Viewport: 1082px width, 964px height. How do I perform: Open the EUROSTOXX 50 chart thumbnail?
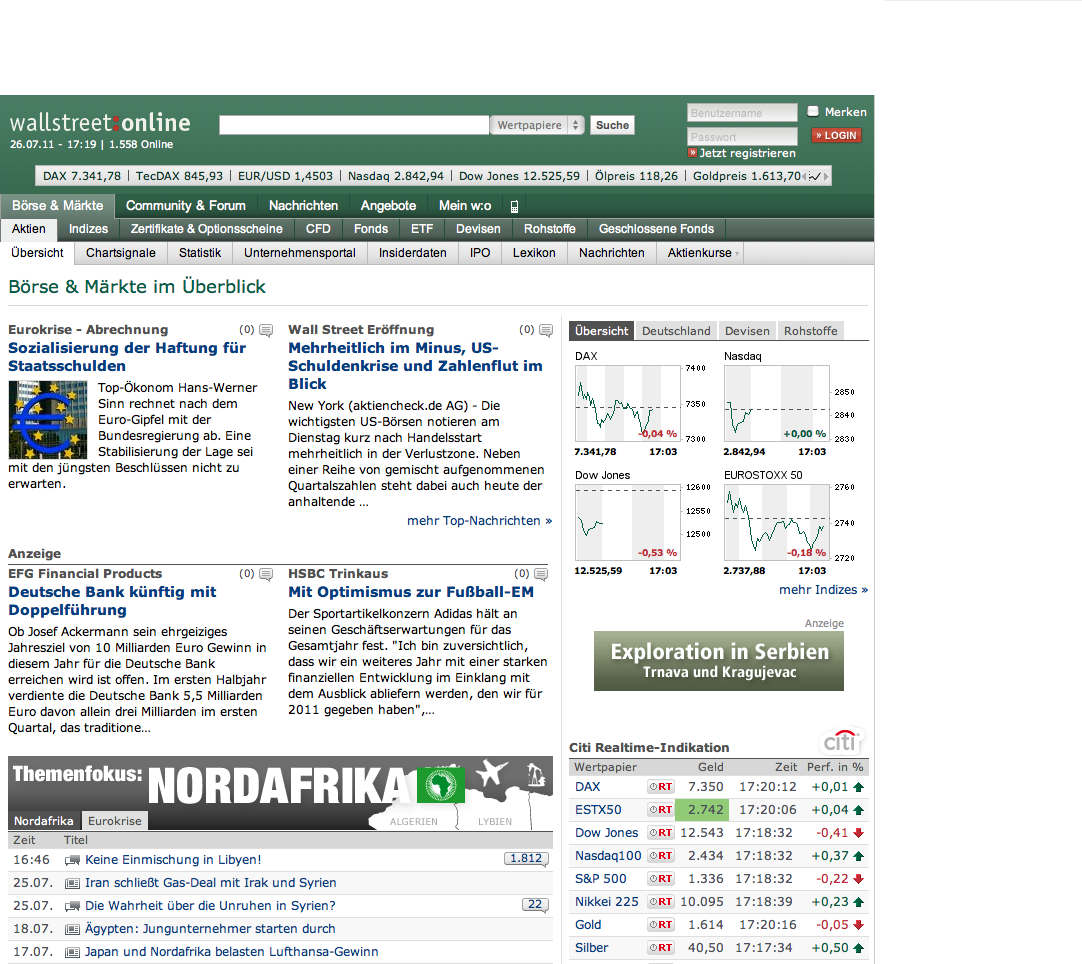[x=777, y=522]
